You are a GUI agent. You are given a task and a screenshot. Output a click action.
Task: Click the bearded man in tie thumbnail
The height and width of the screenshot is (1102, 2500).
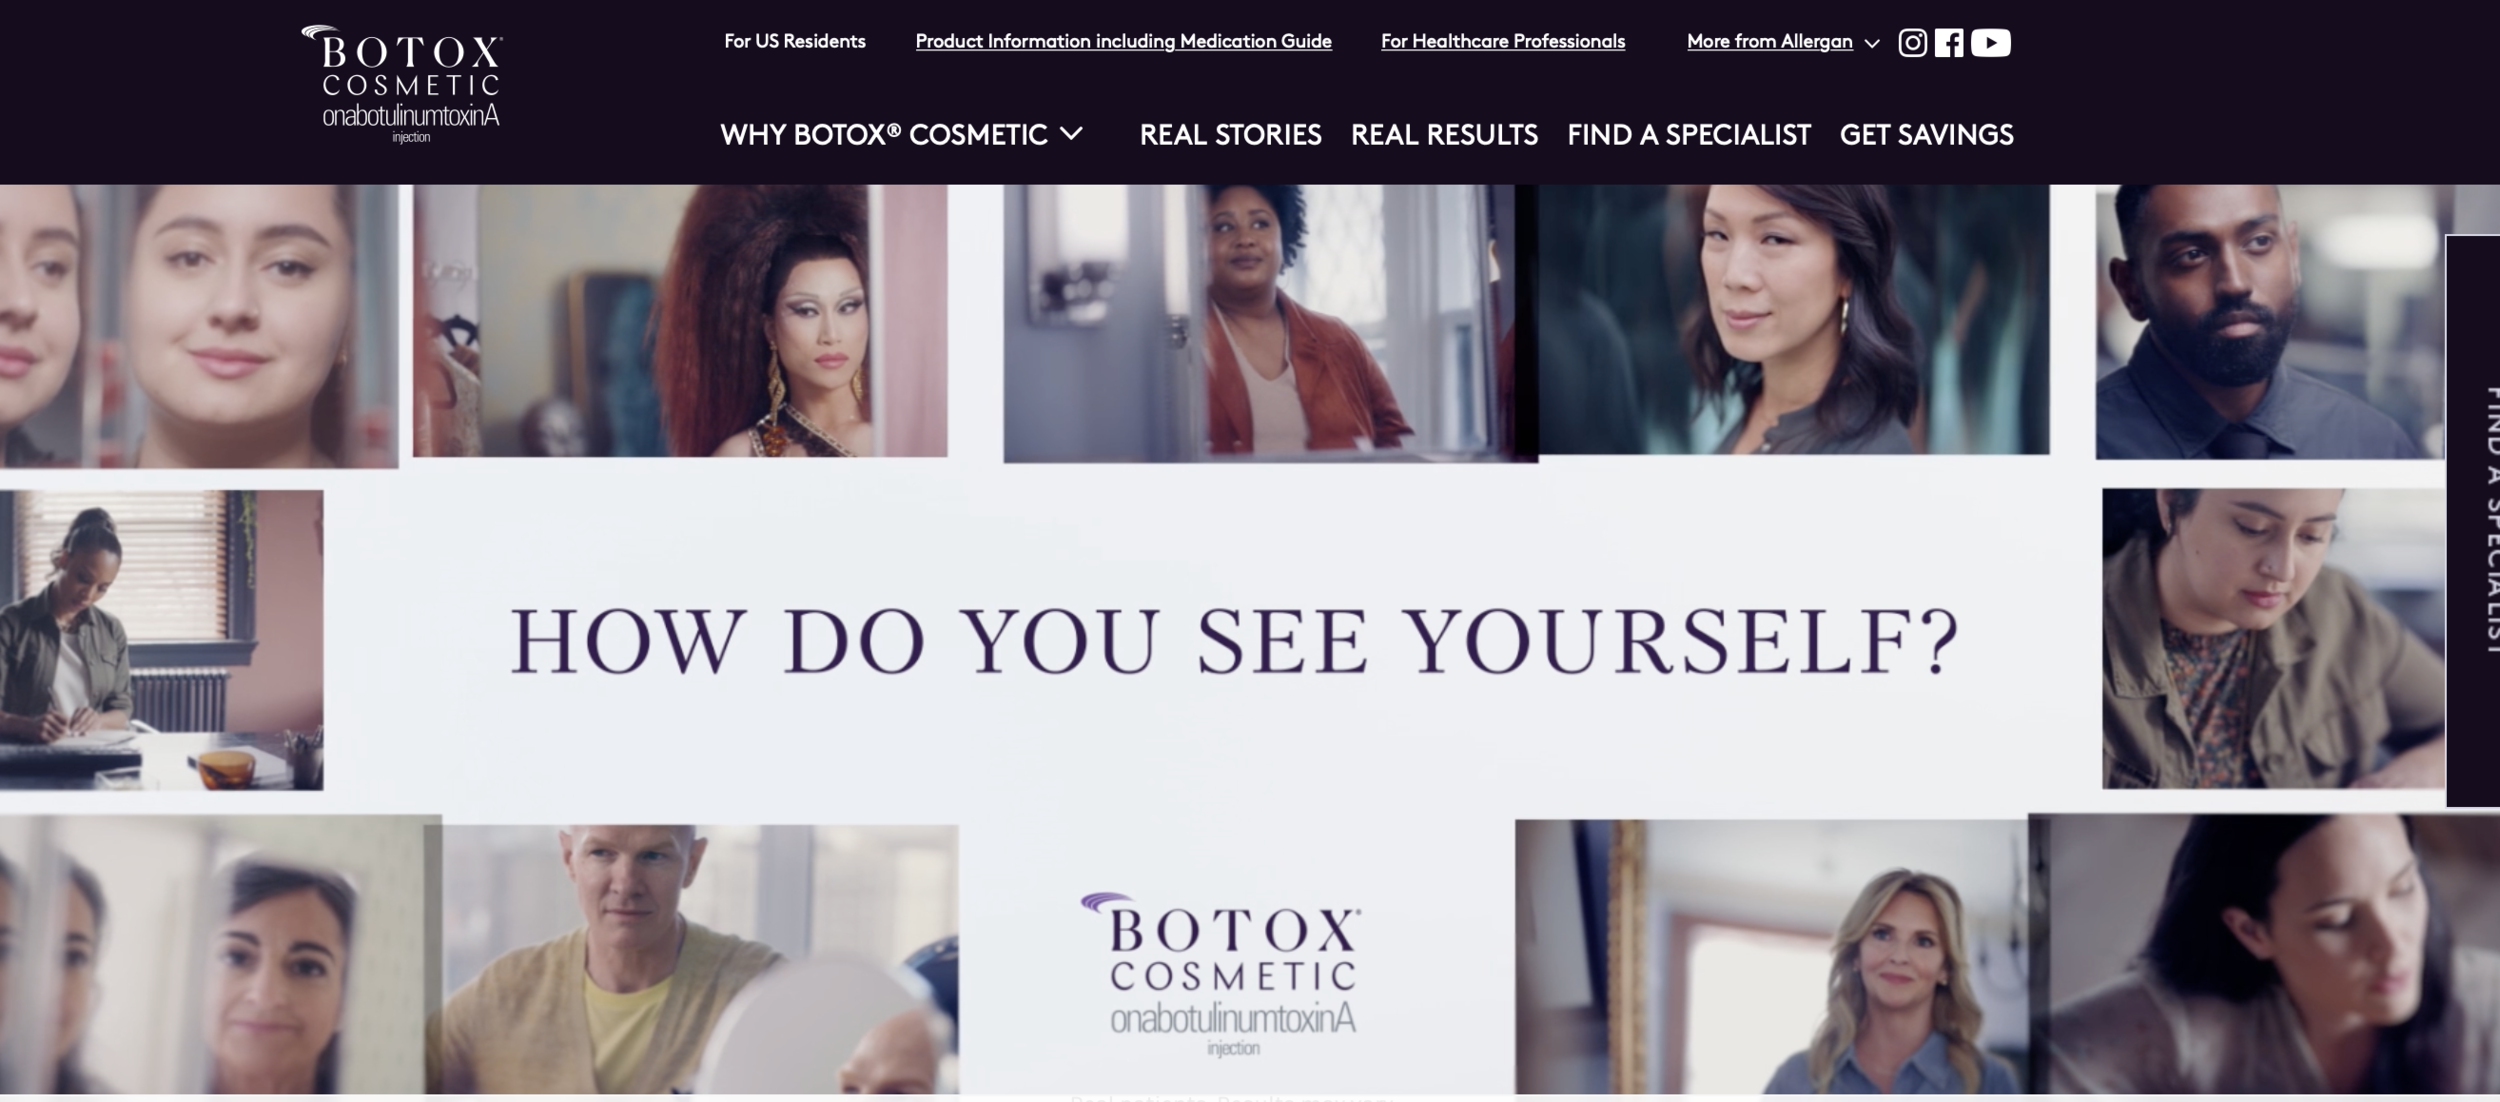coord(2270,322)
